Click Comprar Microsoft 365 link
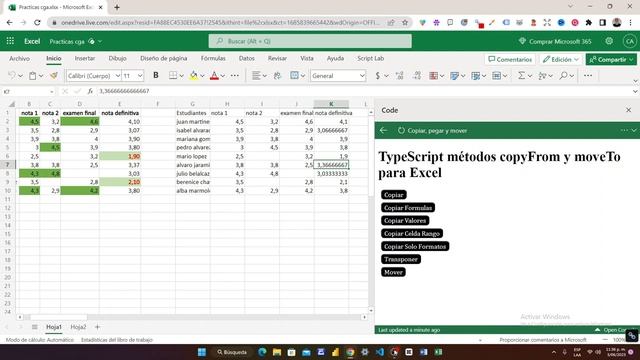640x360 pixels. coord(555,41)
